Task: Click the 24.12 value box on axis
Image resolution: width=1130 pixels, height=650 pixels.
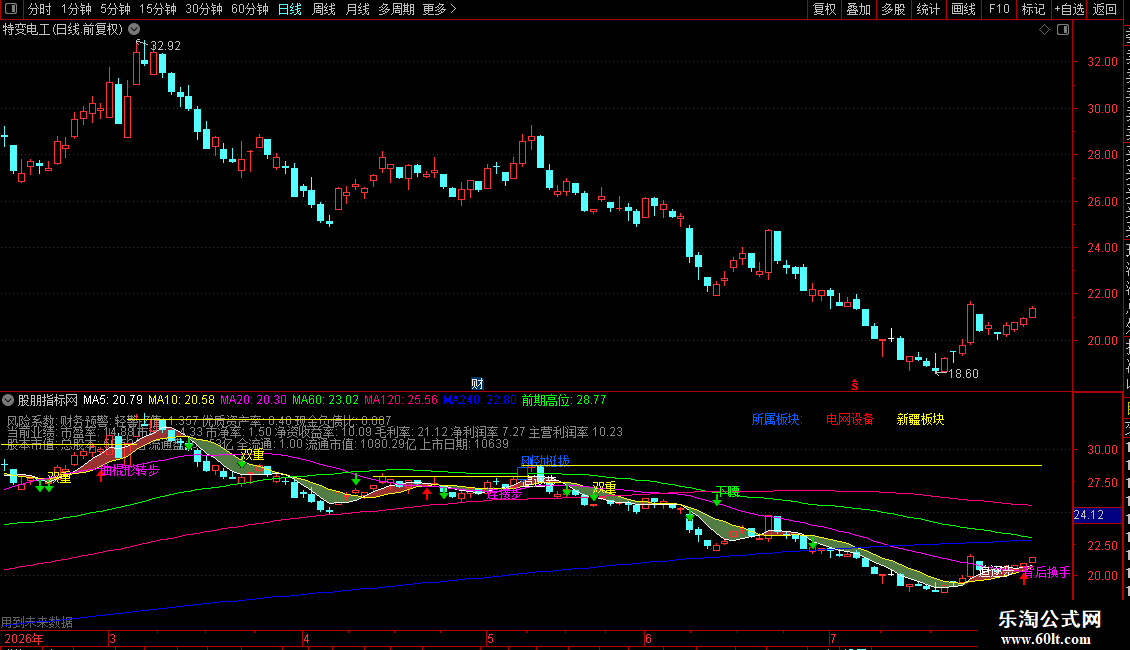Action: 1097,515
